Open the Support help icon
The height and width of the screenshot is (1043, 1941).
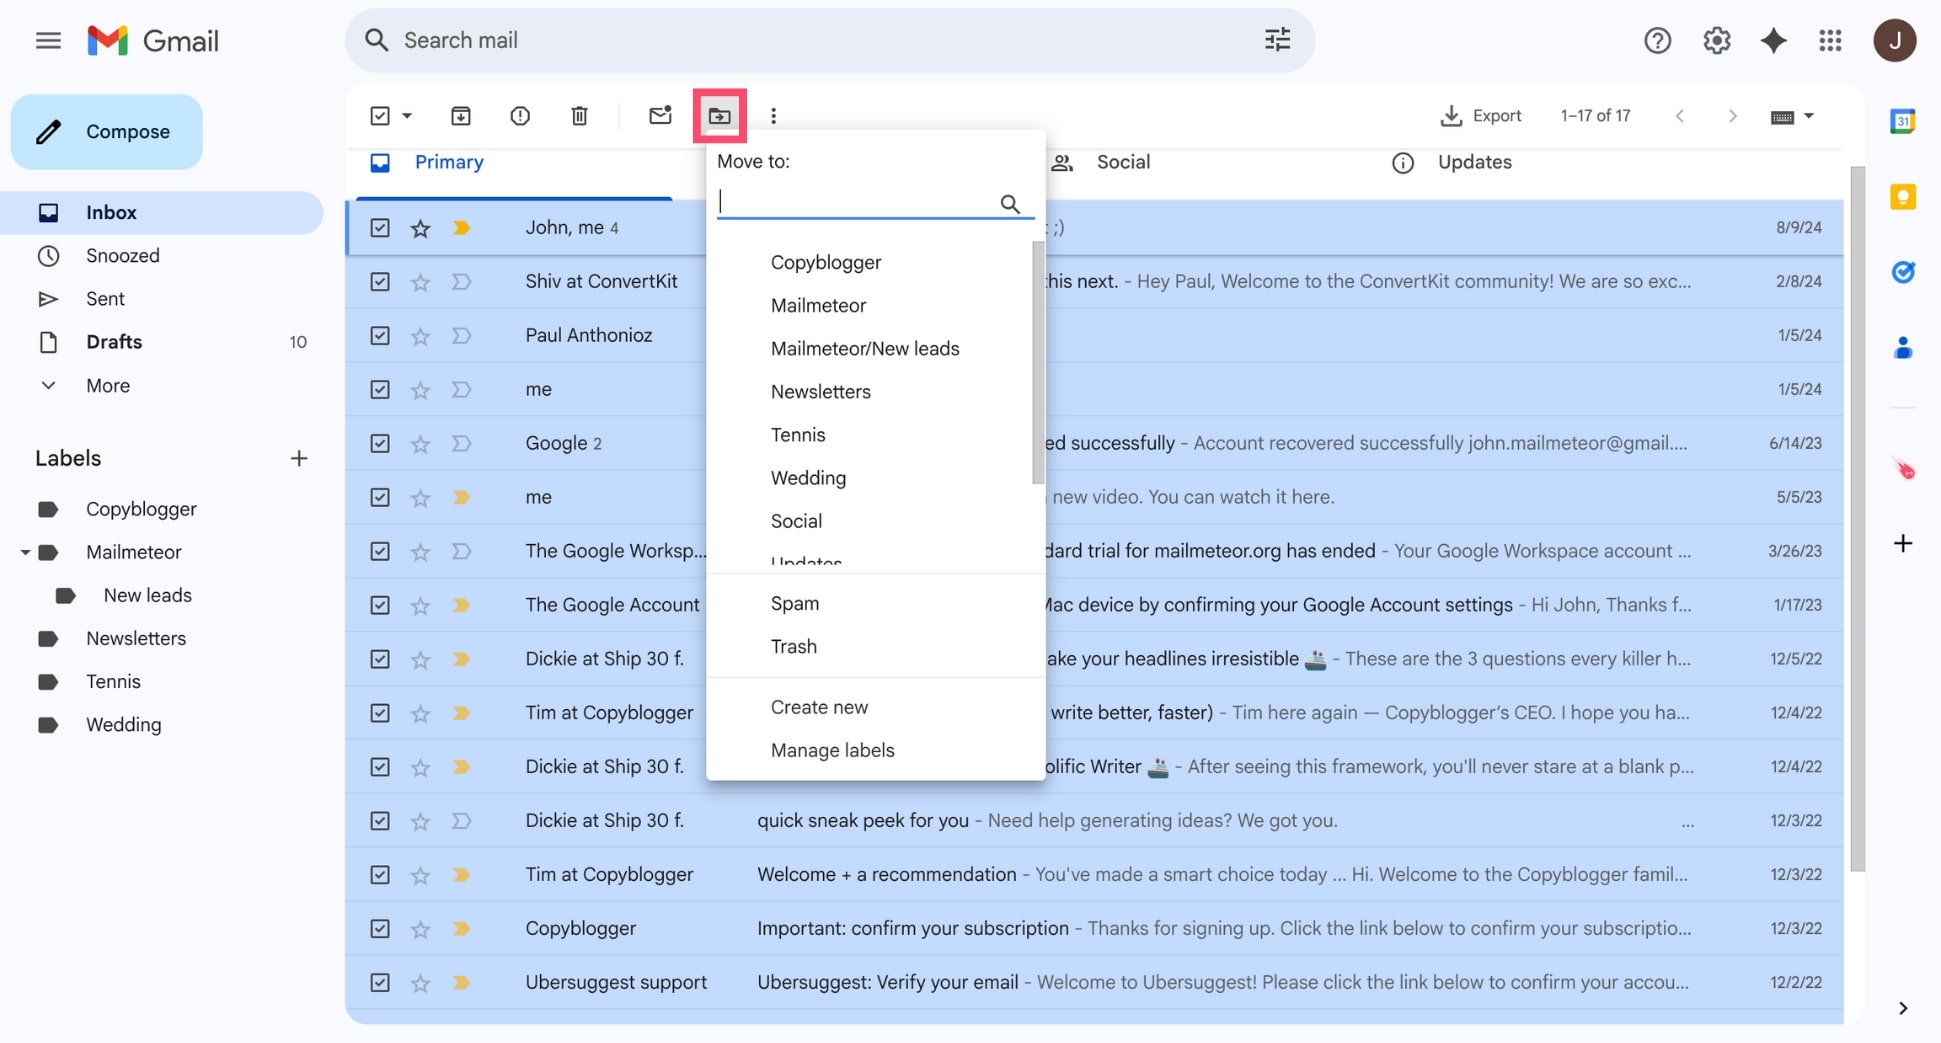point(1657,40)
